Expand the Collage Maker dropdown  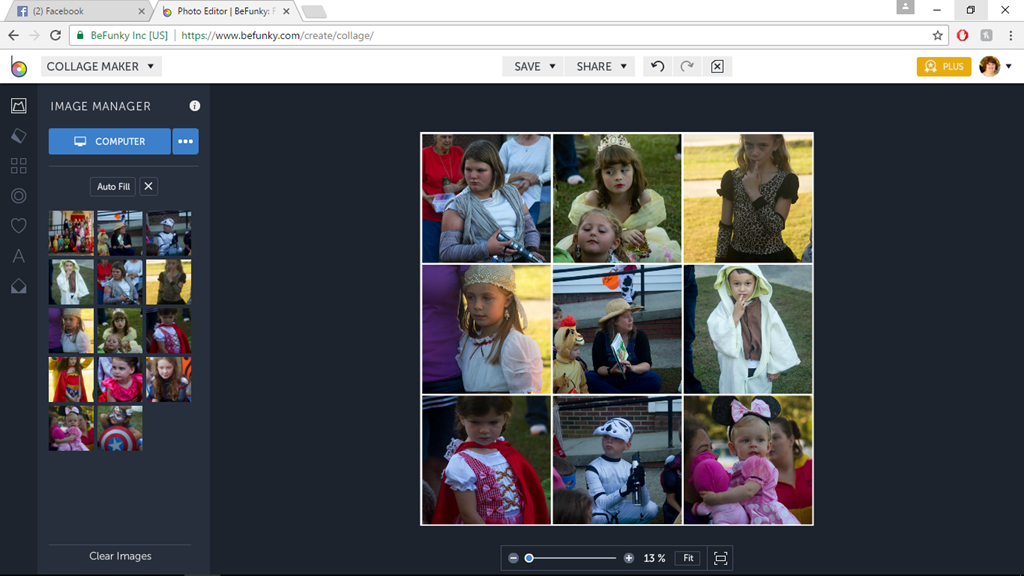tap(100, 66)
